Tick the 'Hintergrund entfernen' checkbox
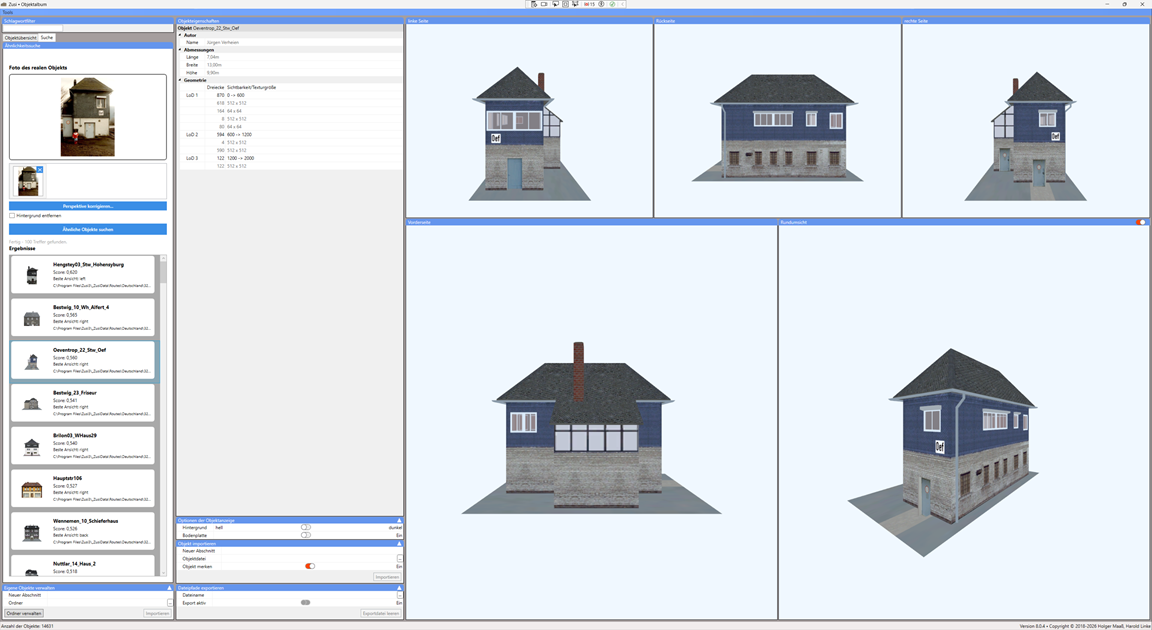Viewport: 1152px width, 630px height. tap(12, 216)
